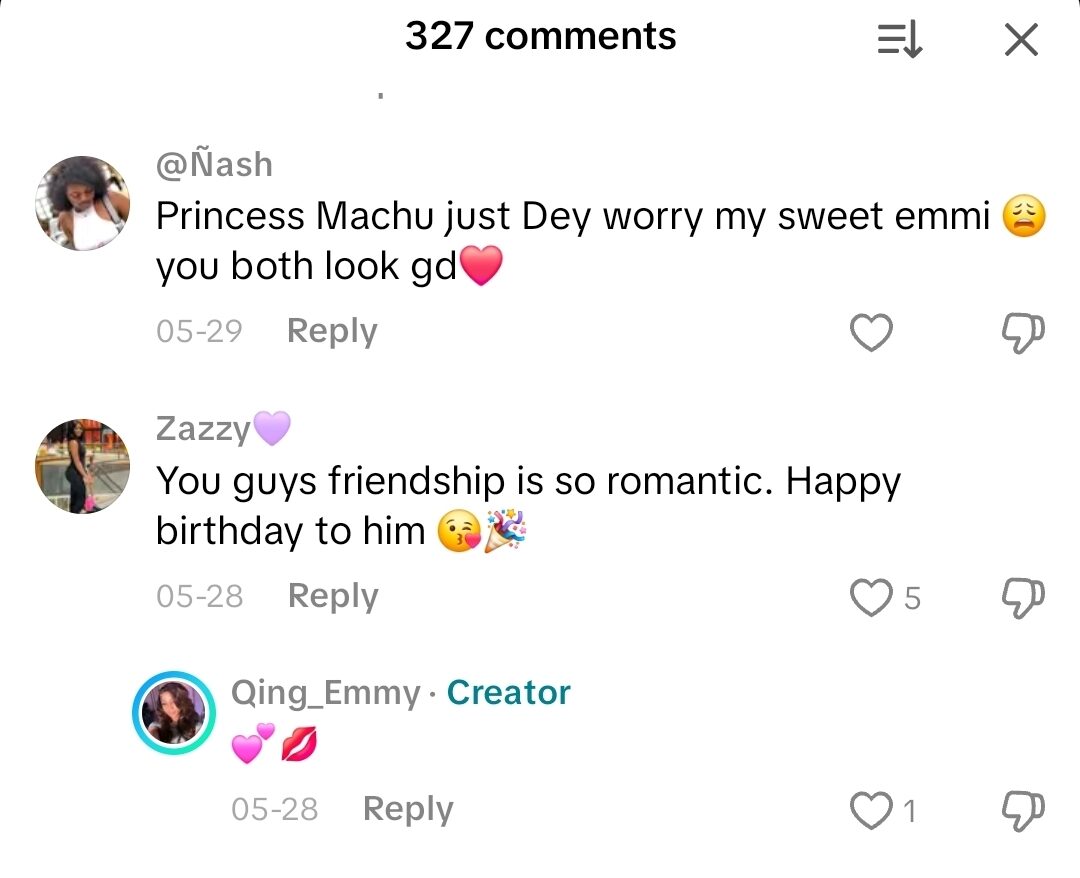Open Zazzy's profile picture
1080x878 pixels.
click(x=82, y=467)
